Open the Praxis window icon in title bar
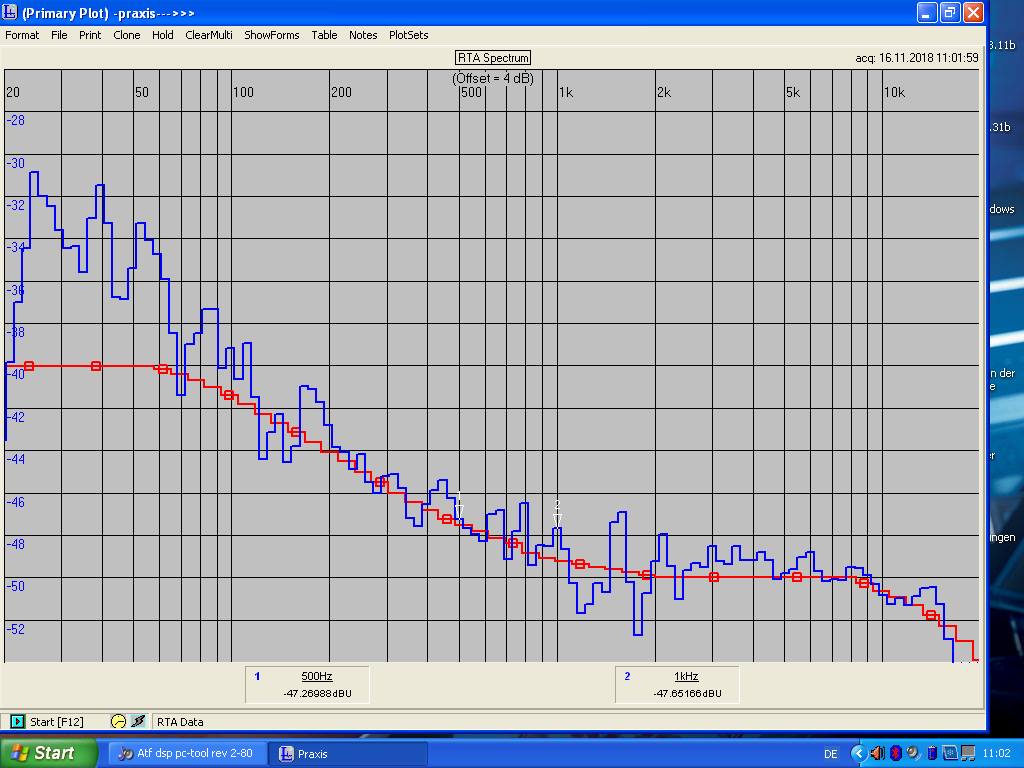 [x=10, y=13]
